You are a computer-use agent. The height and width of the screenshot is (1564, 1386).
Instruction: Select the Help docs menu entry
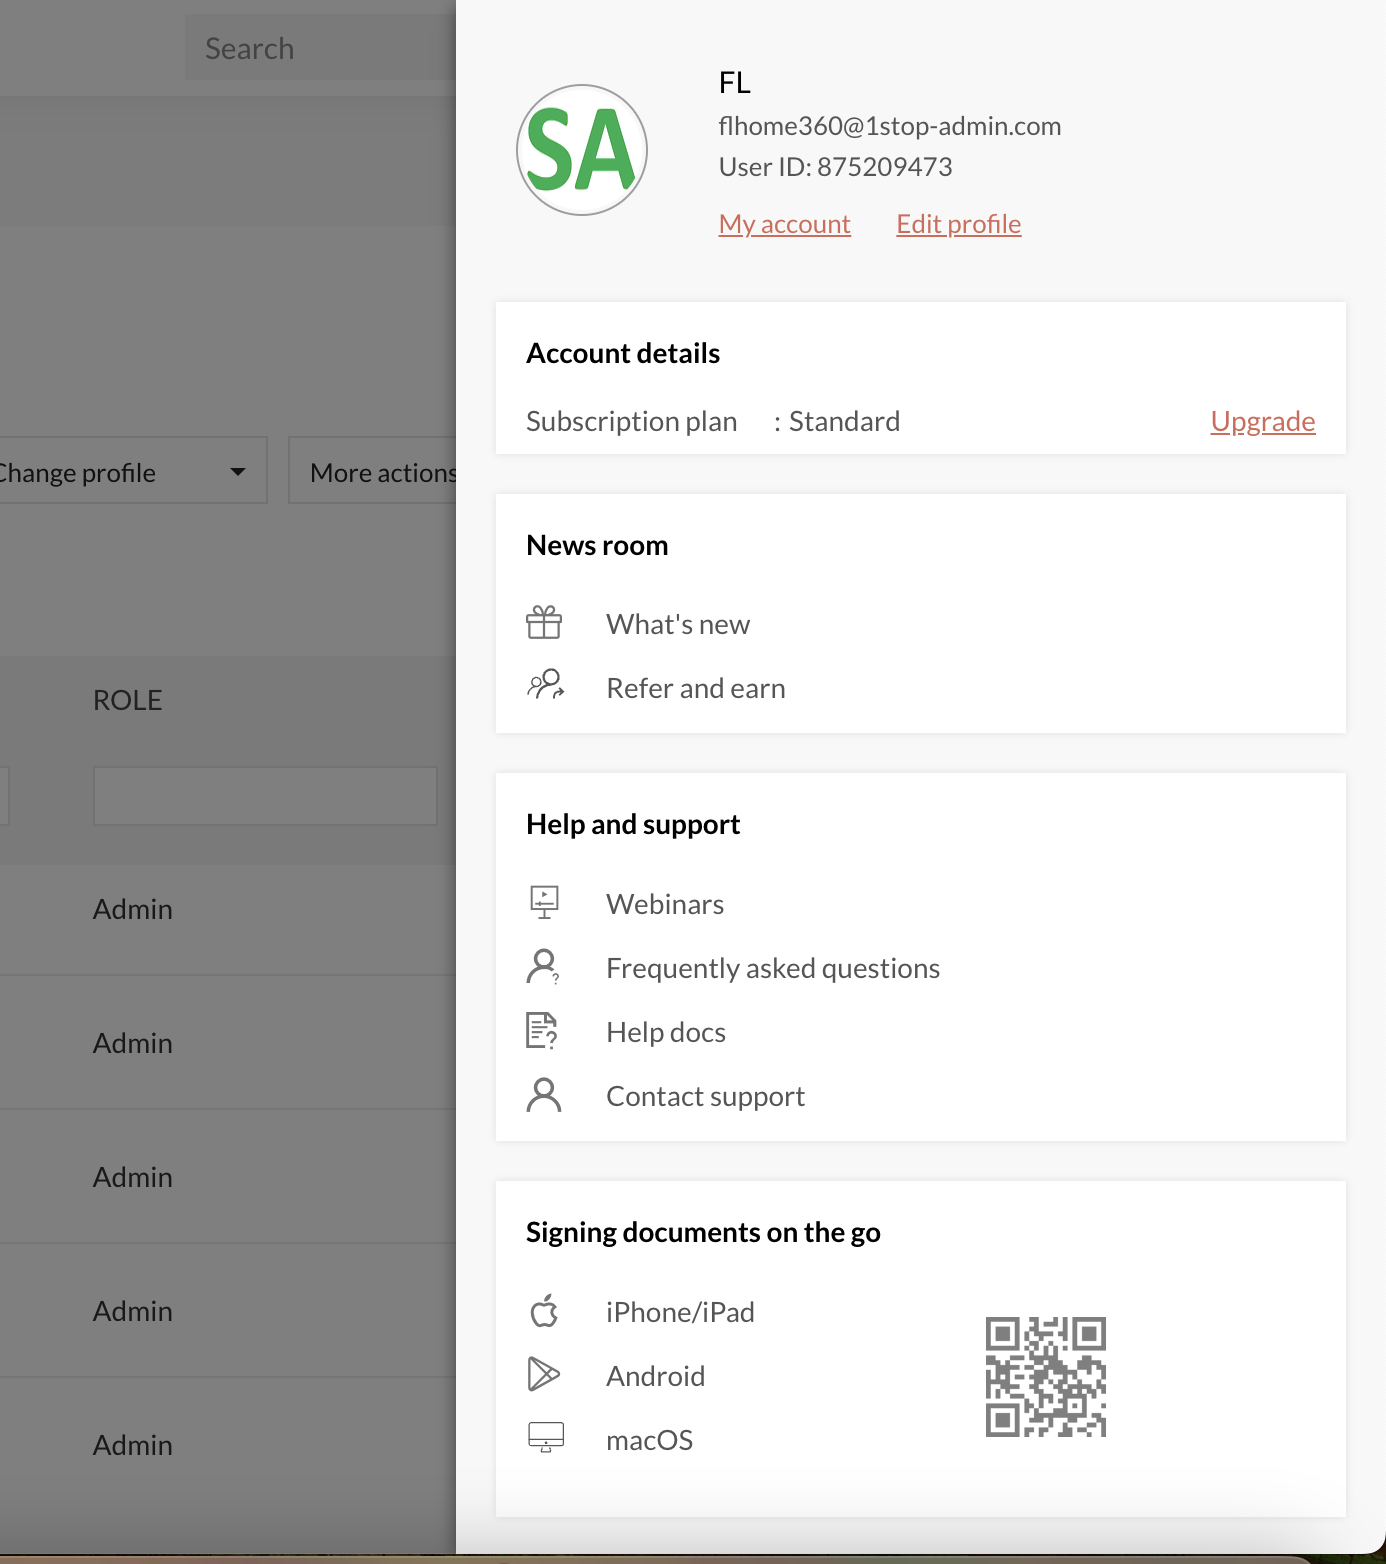point(665,1032)
